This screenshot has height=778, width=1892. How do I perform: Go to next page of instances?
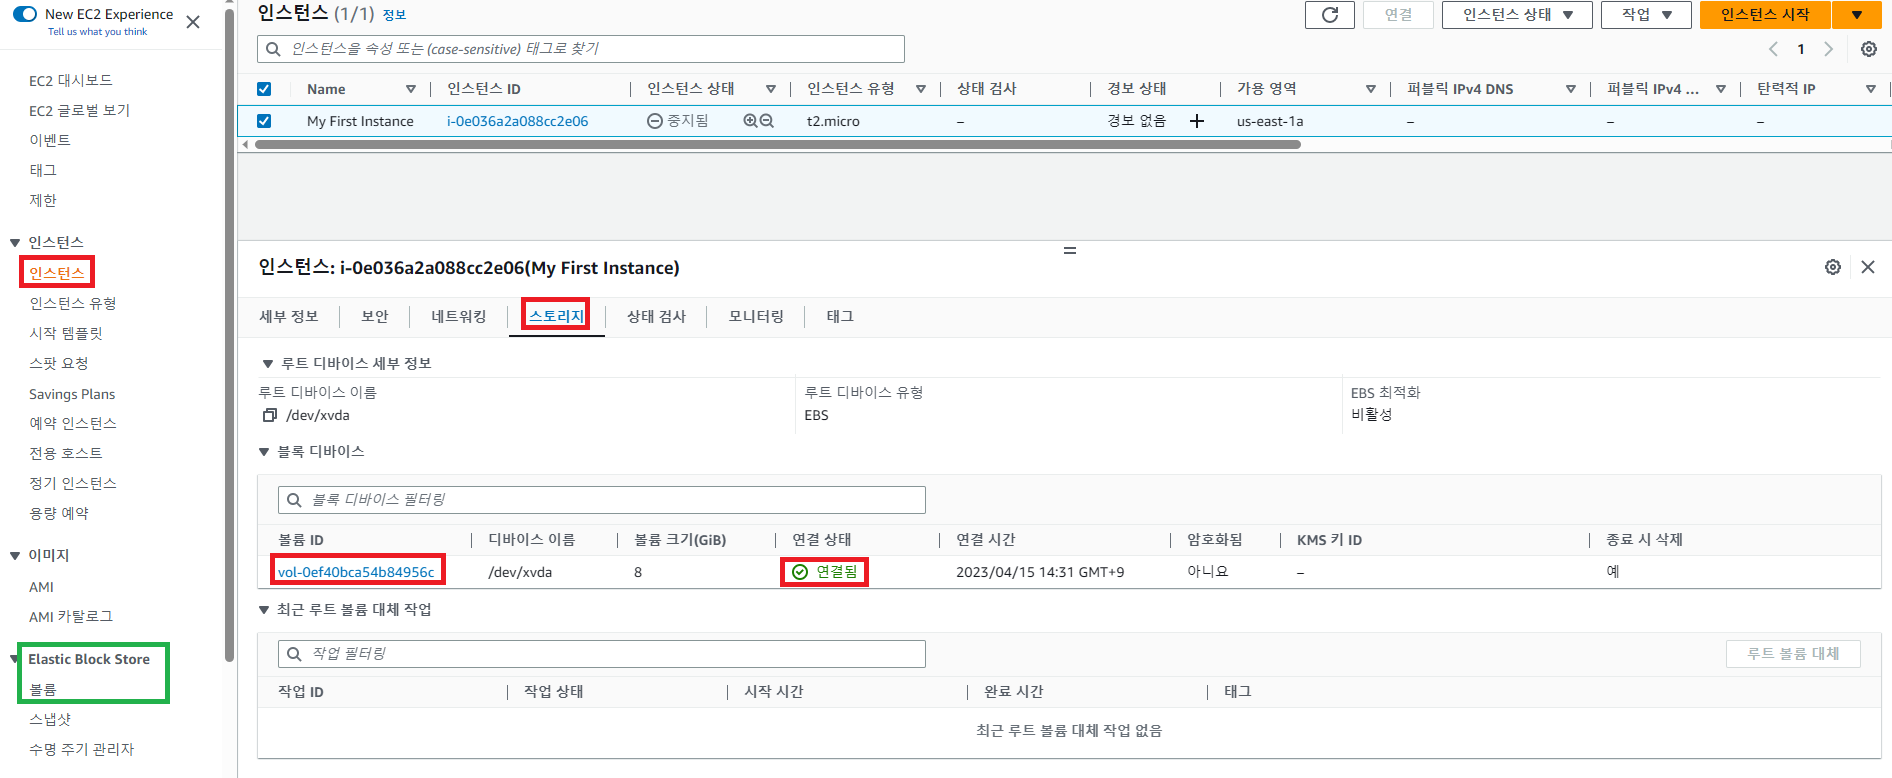point(1828,49)
